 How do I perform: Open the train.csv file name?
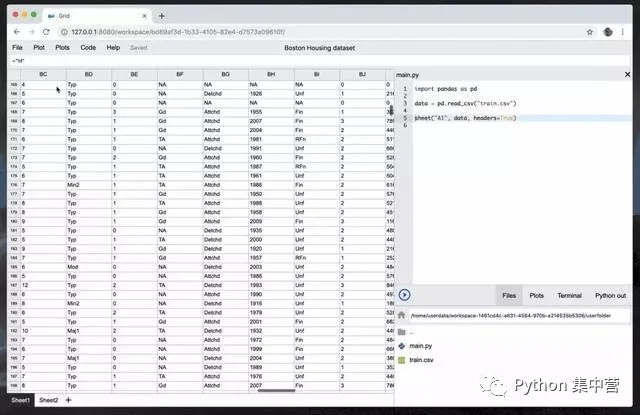pos(421,360)
